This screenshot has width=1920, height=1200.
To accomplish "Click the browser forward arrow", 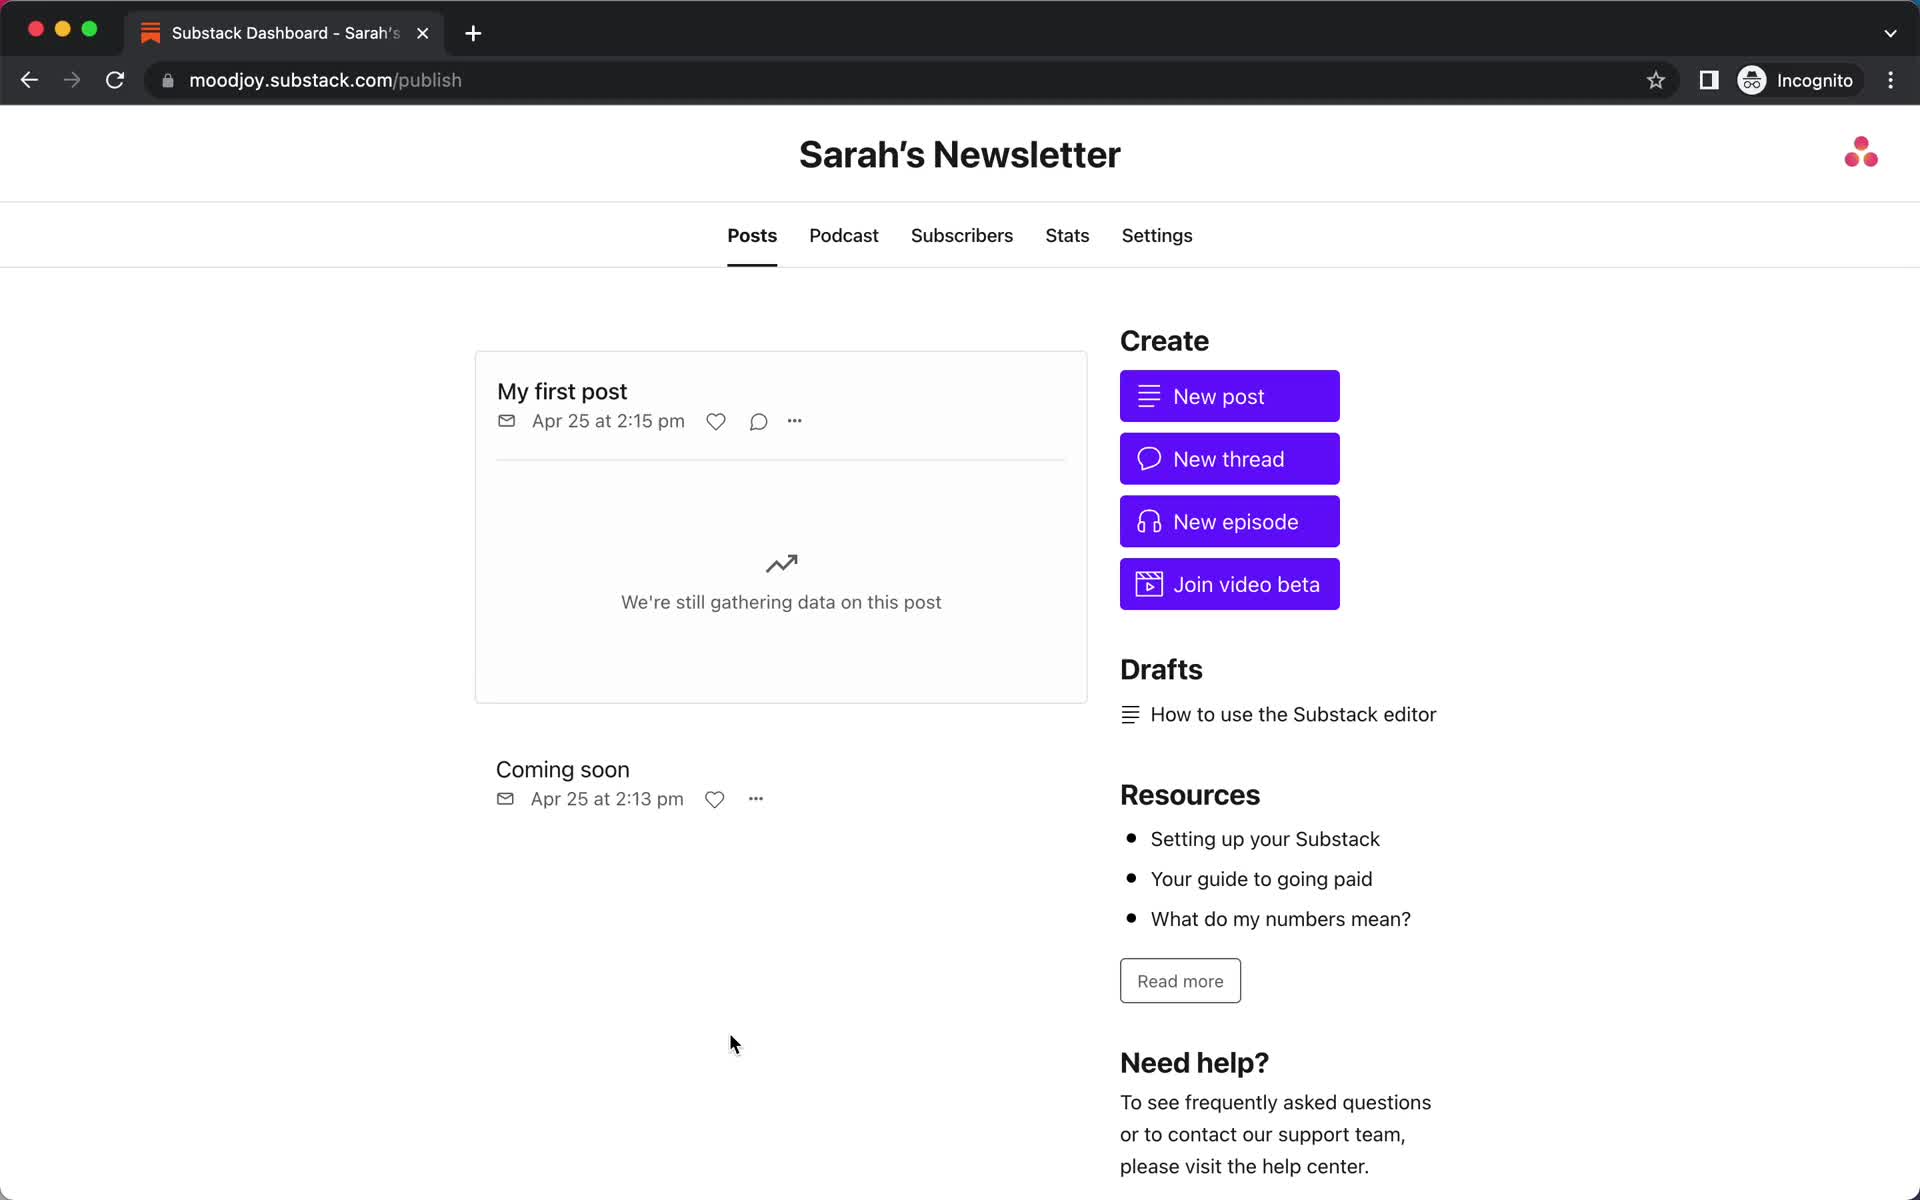I will 72,80.
